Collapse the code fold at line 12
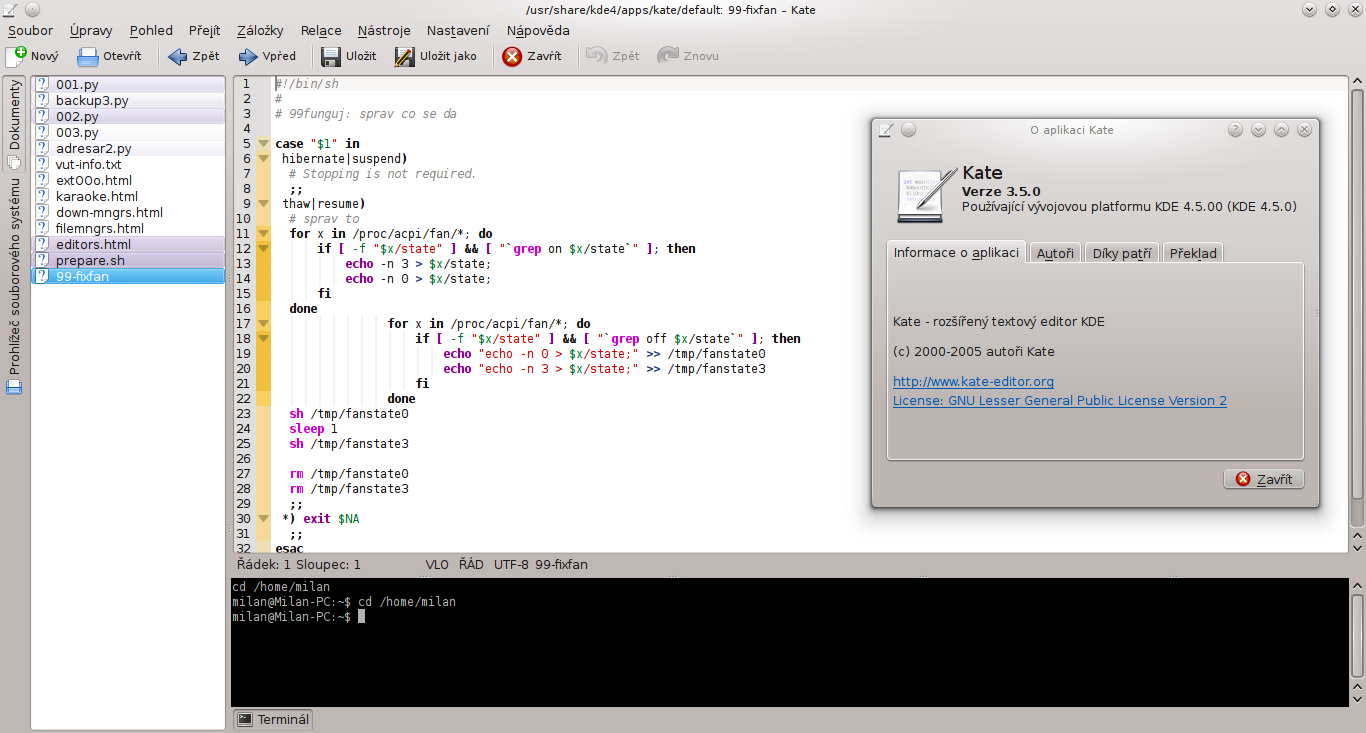This screenshot has width=1366, height=733. [x=264, y=249]
